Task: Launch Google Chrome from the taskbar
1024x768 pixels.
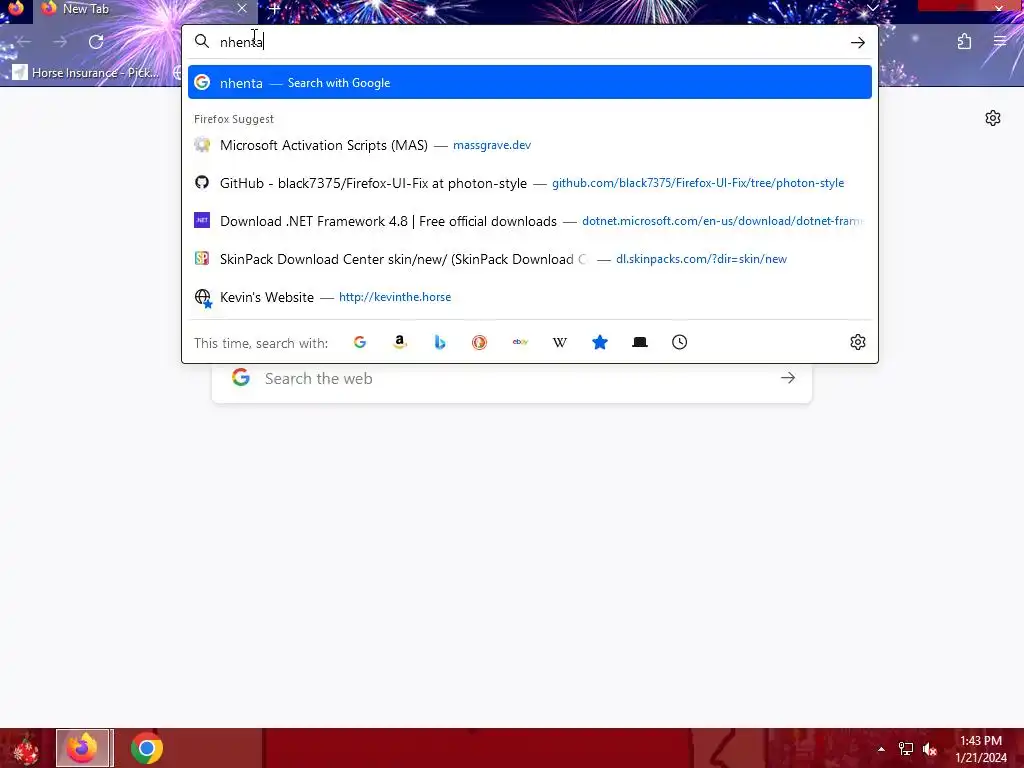Action: (147, 748)
